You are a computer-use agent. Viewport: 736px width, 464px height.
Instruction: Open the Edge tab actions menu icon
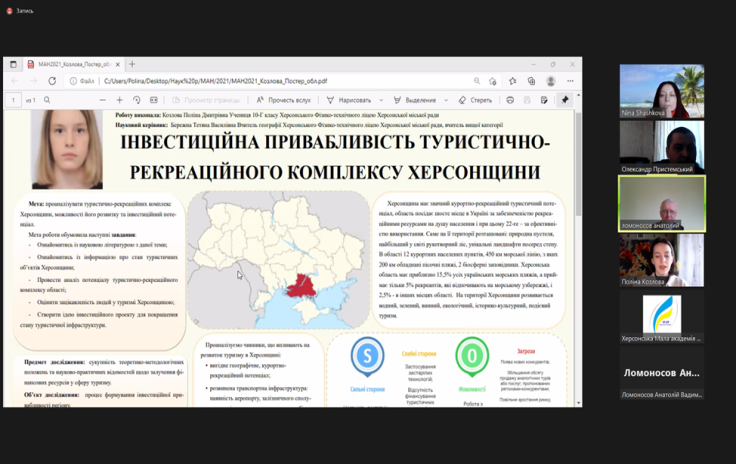(13, 64)
